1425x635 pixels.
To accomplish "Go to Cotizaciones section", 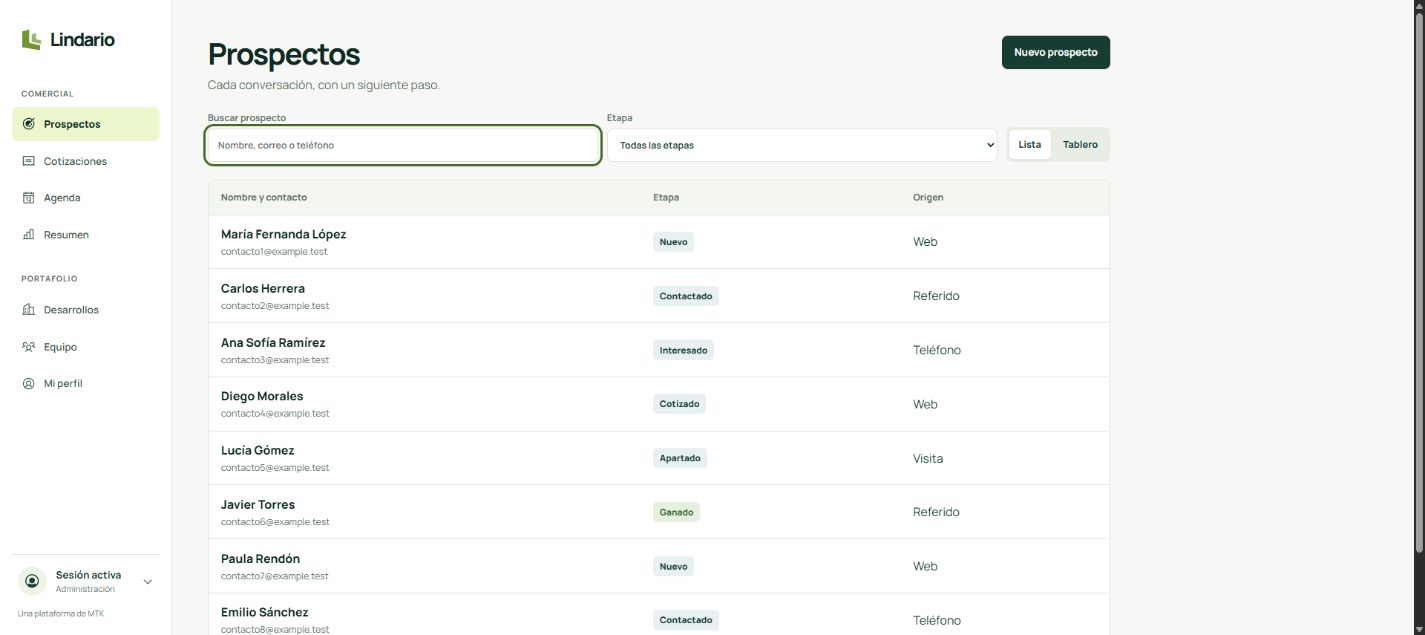I will (85, 161).
